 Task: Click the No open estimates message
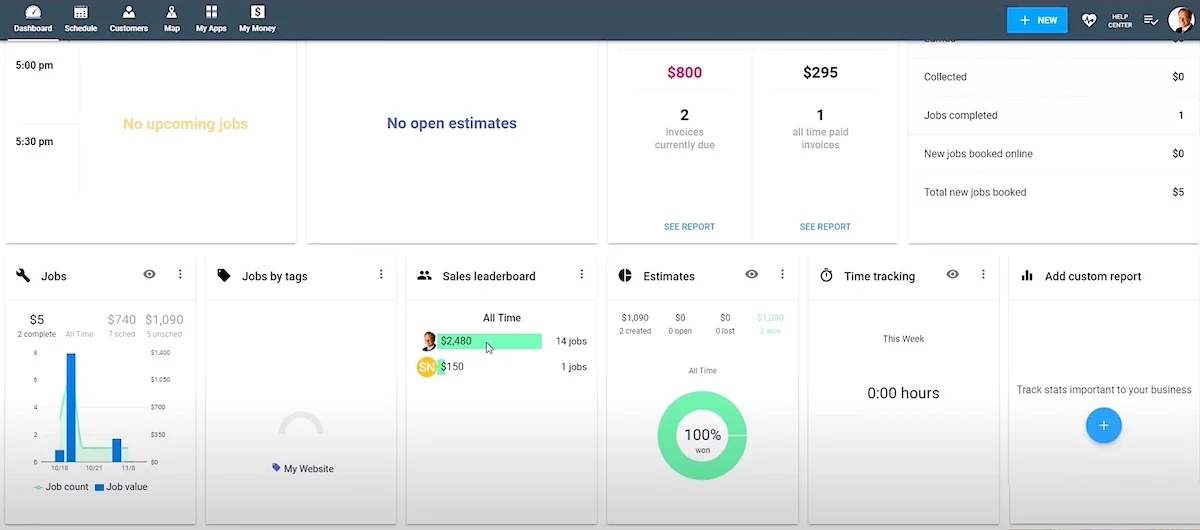[x=452, y=124]
